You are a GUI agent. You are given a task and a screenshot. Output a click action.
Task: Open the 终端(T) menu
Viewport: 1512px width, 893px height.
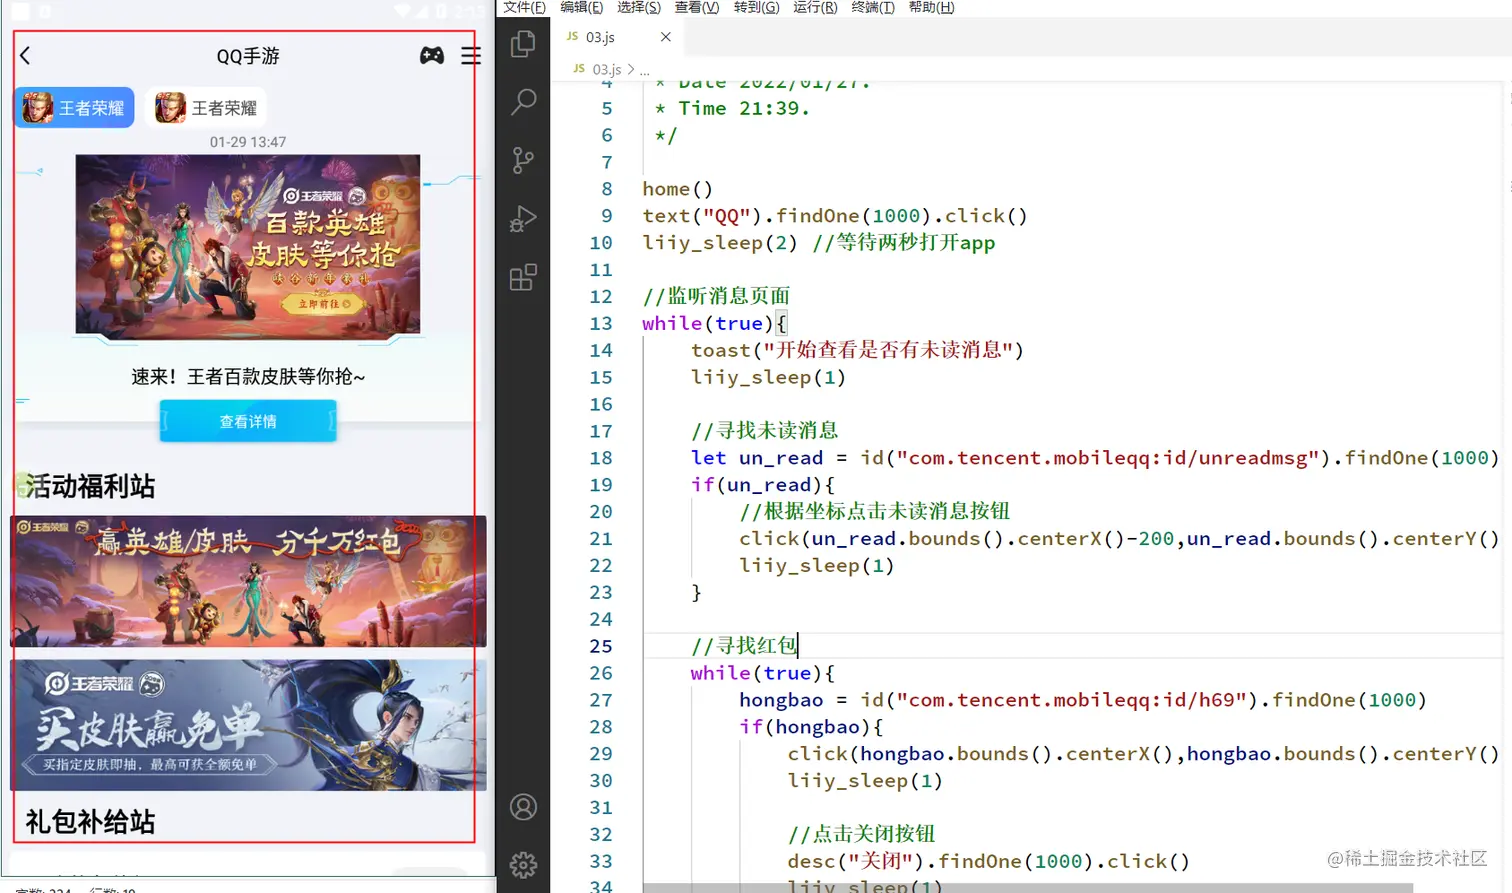pyautogui.click(x=873, y=7)
